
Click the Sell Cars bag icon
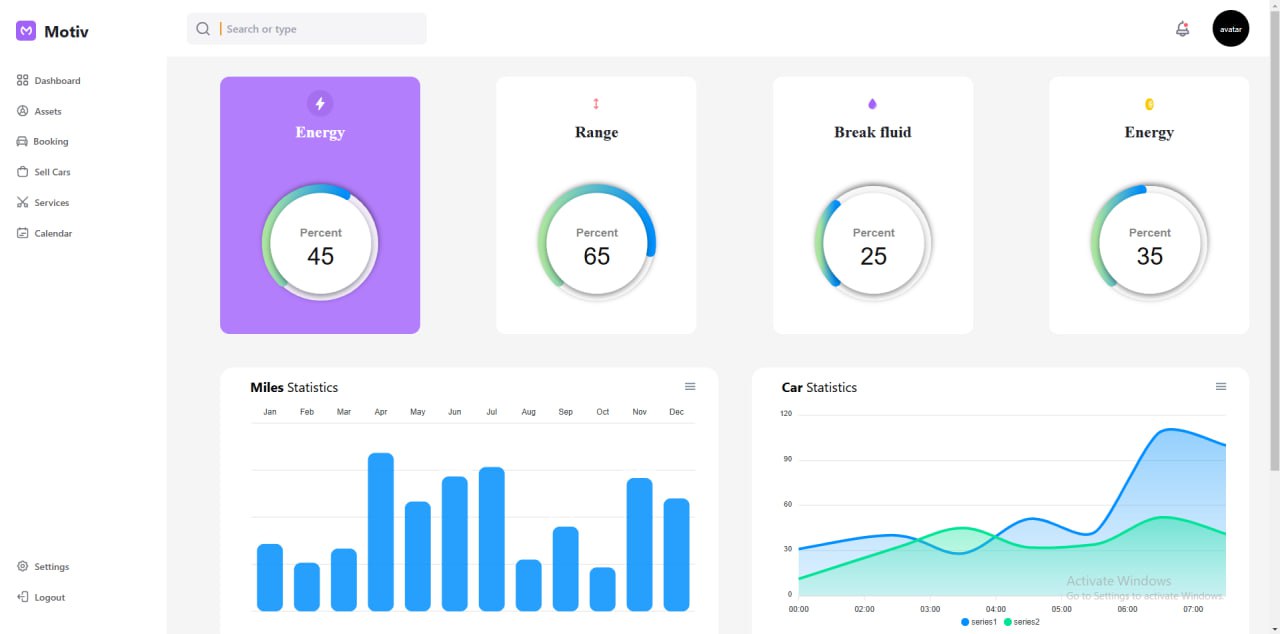23,172
